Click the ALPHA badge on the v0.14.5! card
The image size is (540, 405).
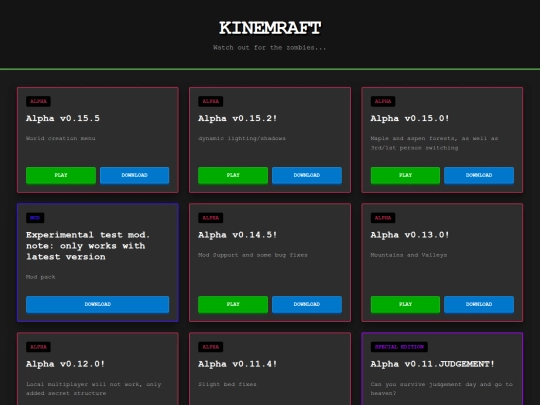pos(211,218)
